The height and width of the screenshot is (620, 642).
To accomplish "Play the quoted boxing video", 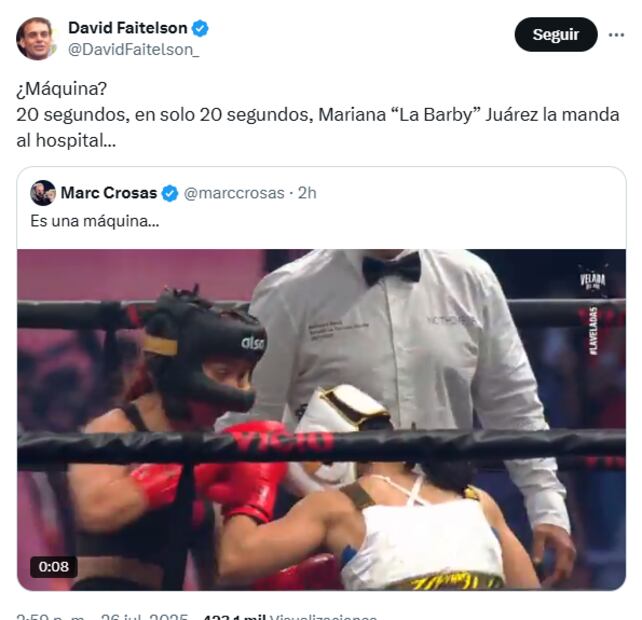I will coord(321,420).
